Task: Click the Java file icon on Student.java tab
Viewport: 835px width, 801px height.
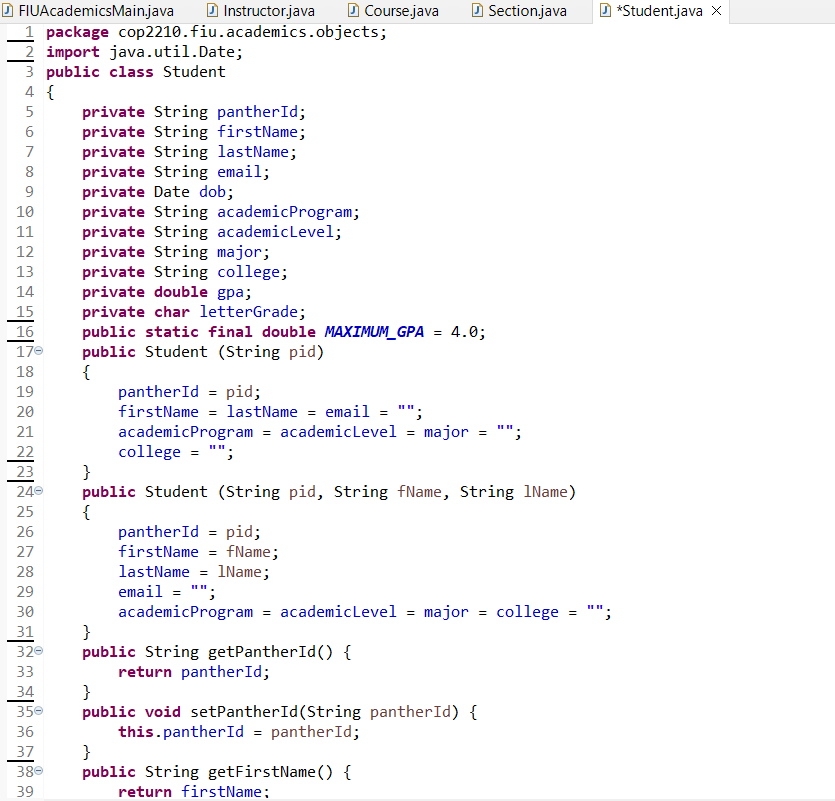Action: tap(605, 11)
